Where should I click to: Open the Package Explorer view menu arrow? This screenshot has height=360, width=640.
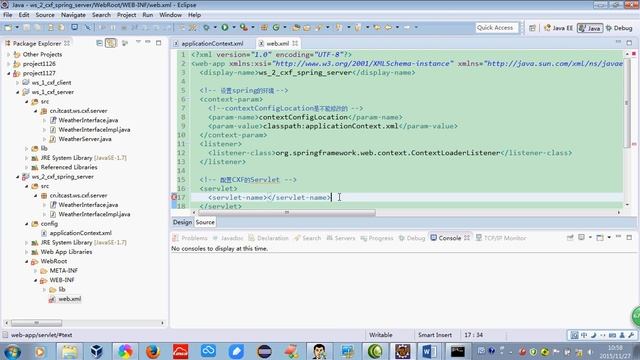(x=138, y=42)
